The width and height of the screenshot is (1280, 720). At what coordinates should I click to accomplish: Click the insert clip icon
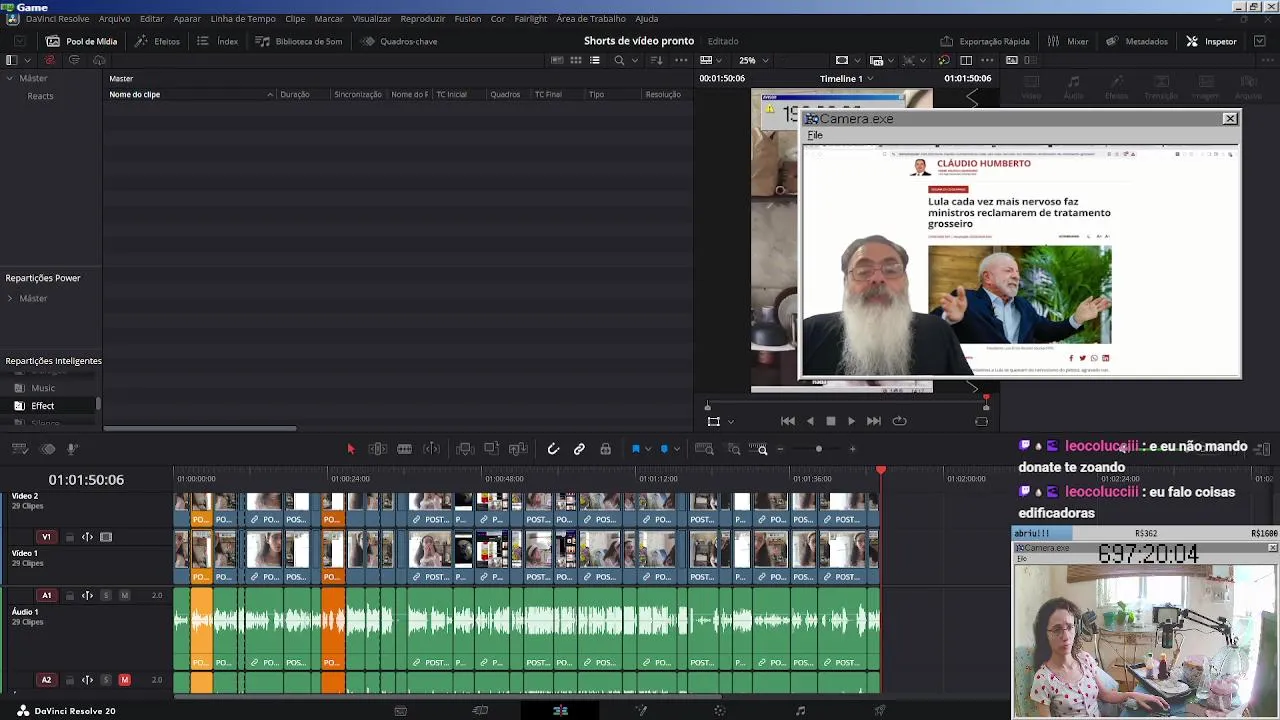pos(465,449)
